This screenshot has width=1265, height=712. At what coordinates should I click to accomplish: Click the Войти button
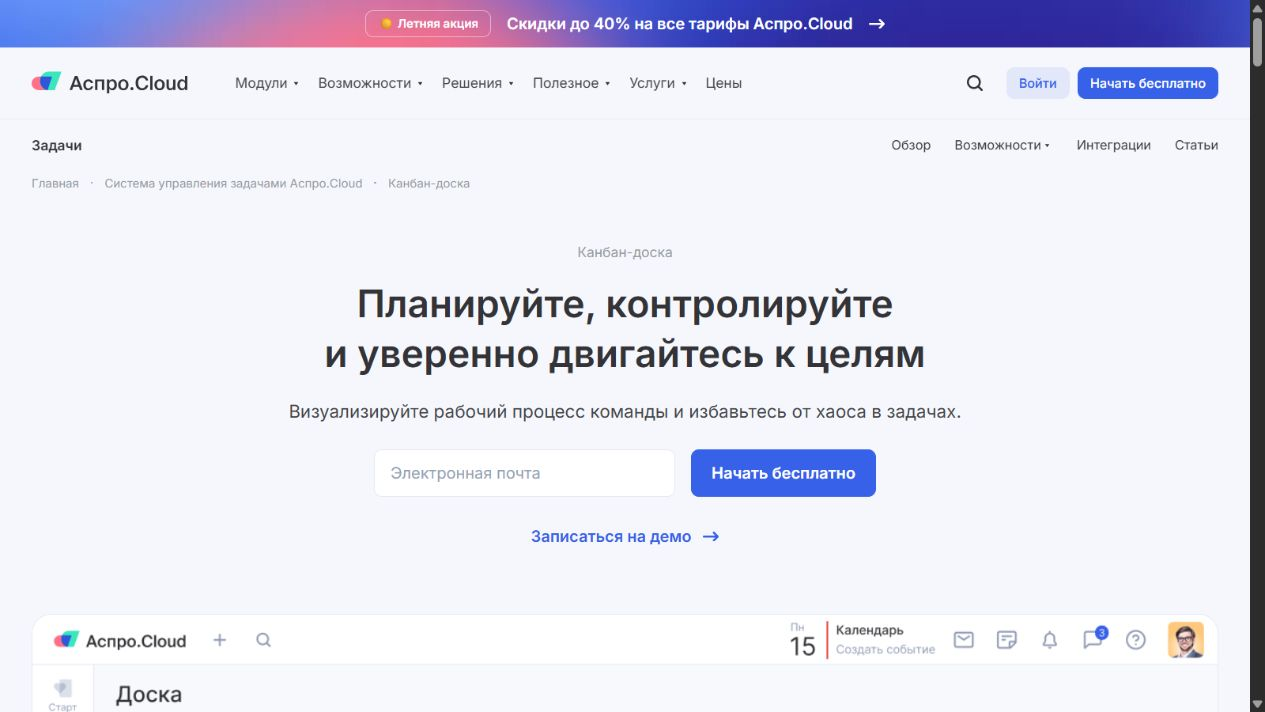click(x=1038, y=83)
